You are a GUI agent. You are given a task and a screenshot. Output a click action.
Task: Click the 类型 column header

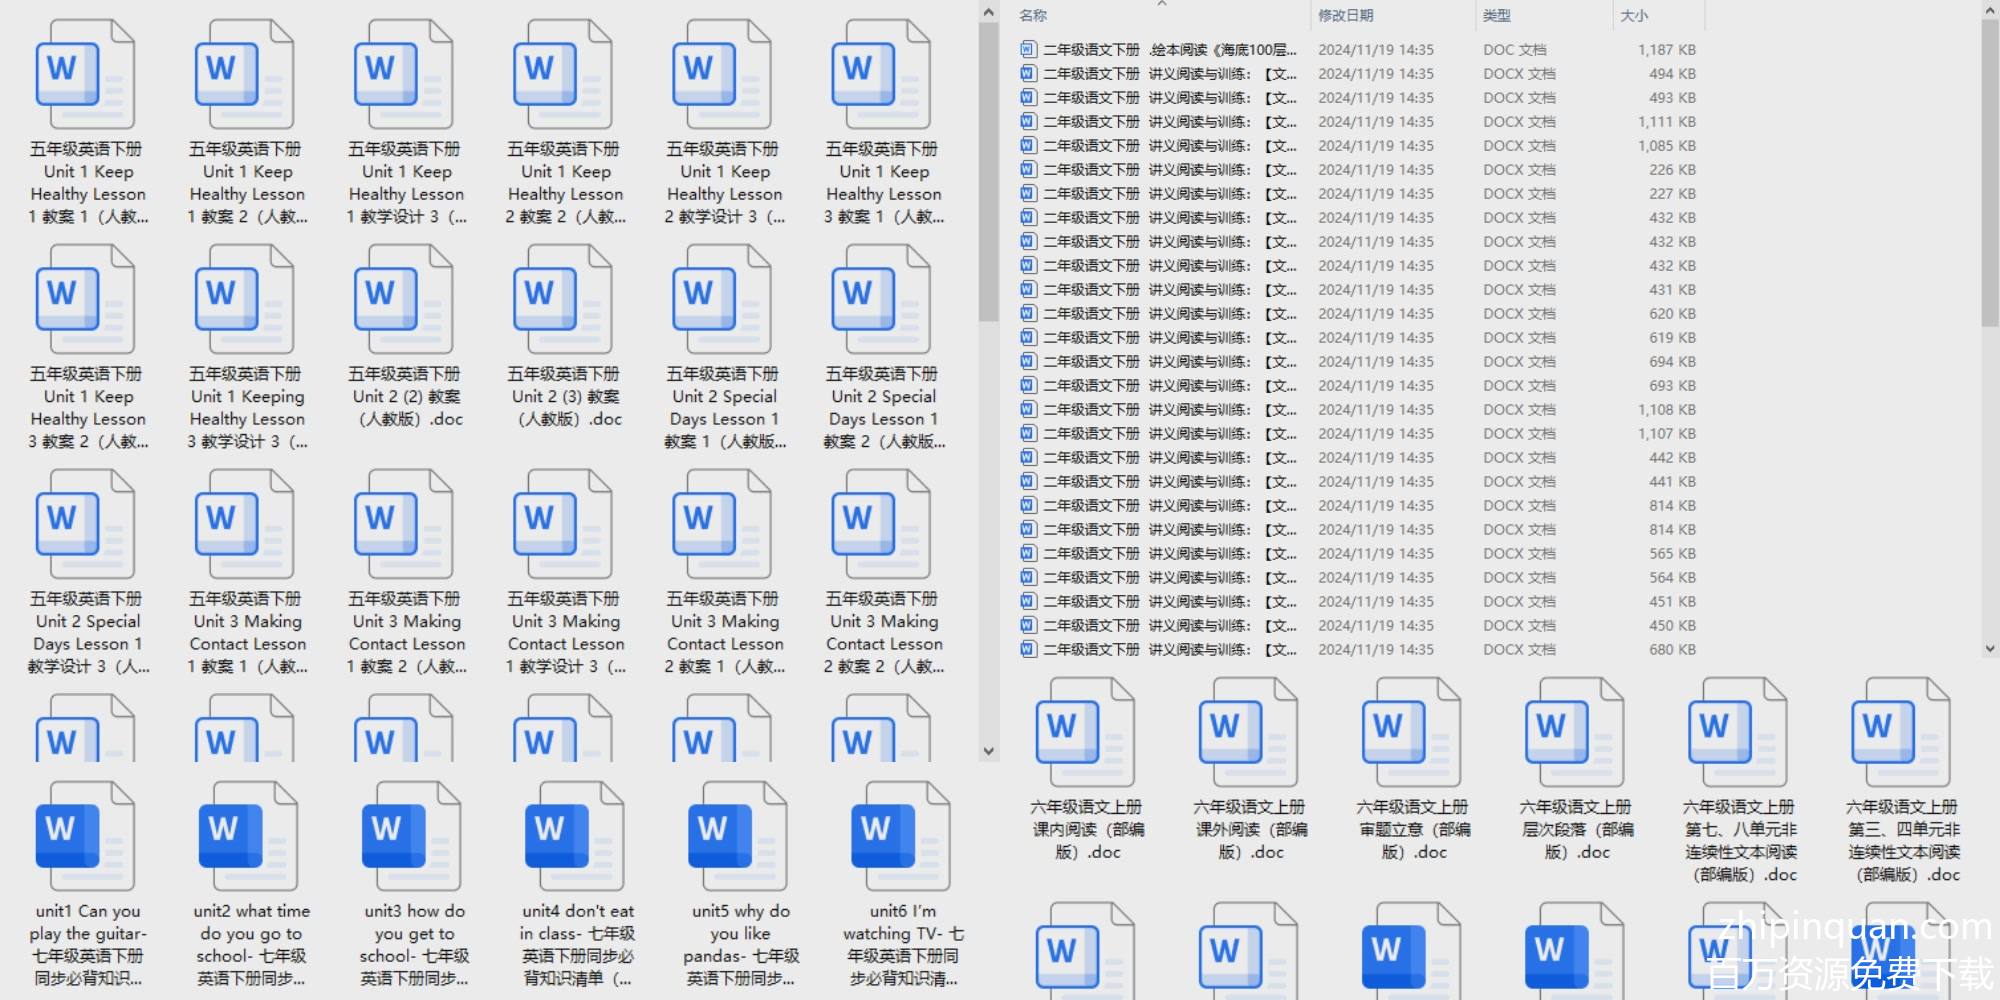pos(1496,16)
